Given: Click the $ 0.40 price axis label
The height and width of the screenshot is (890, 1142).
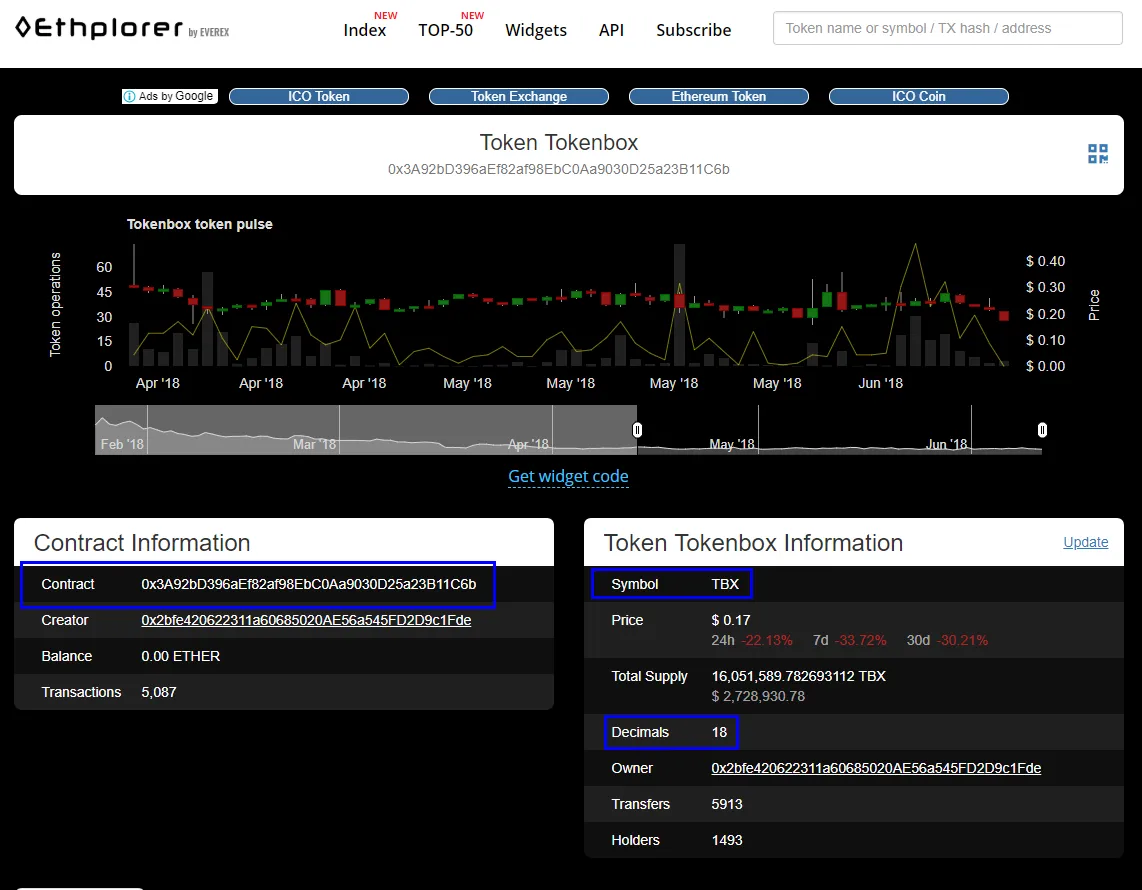Looking at the screenshot, I should tap(1045, 261).
